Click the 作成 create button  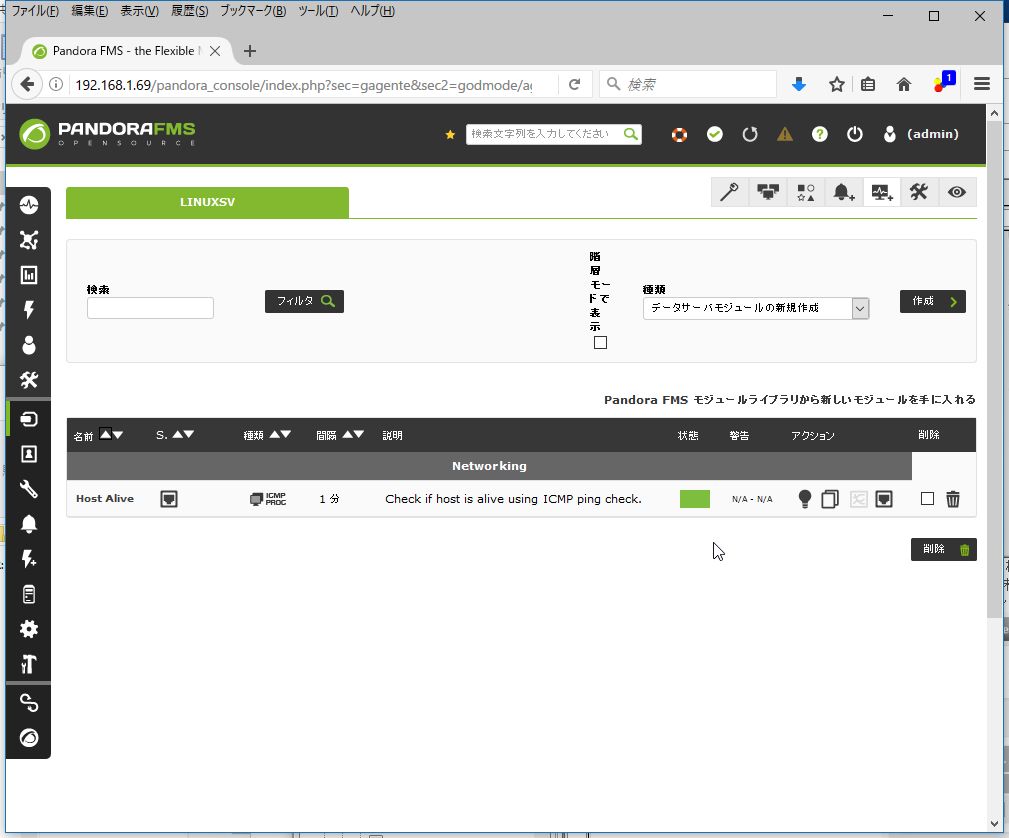(932, 301)
